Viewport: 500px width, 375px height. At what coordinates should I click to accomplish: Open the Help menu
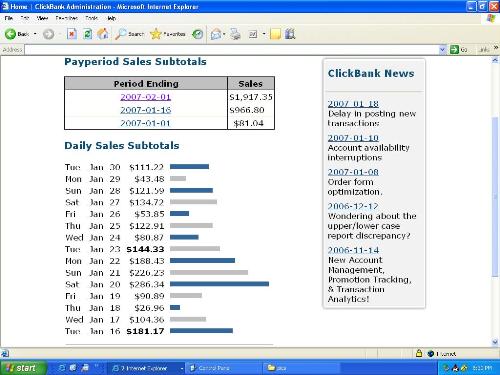point(112,18)
